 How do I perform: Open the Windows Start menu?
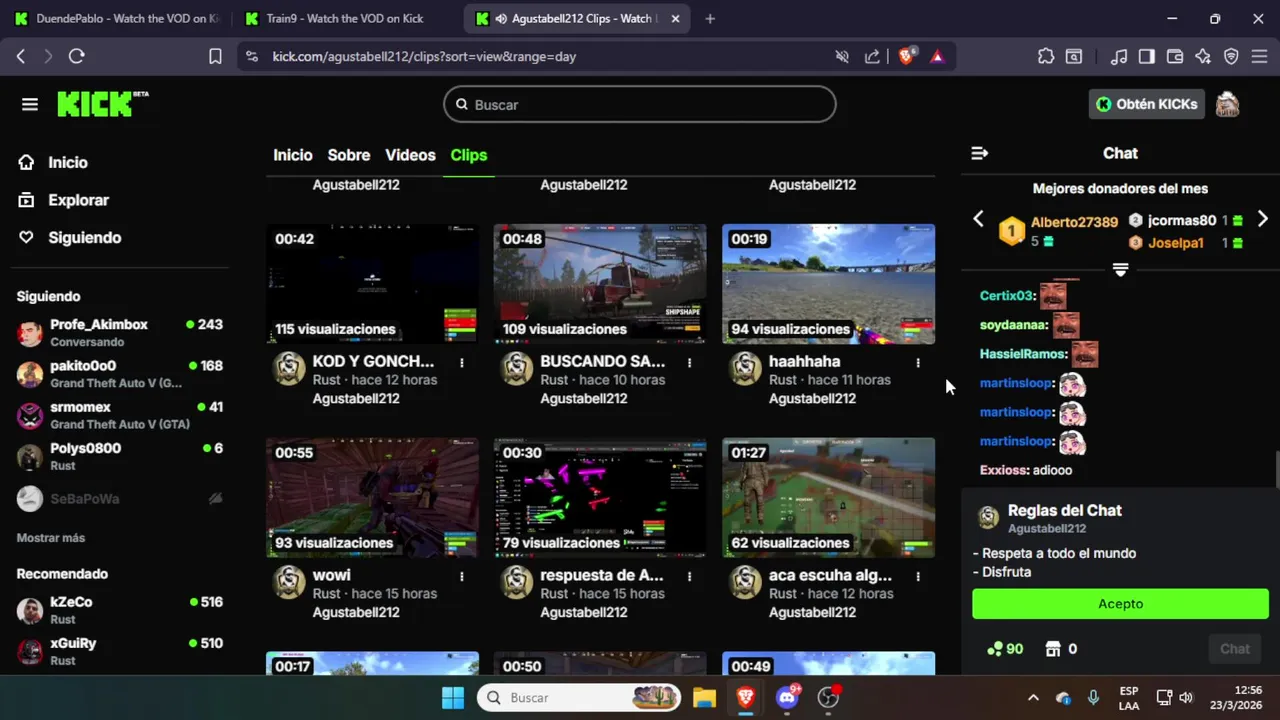453,697
